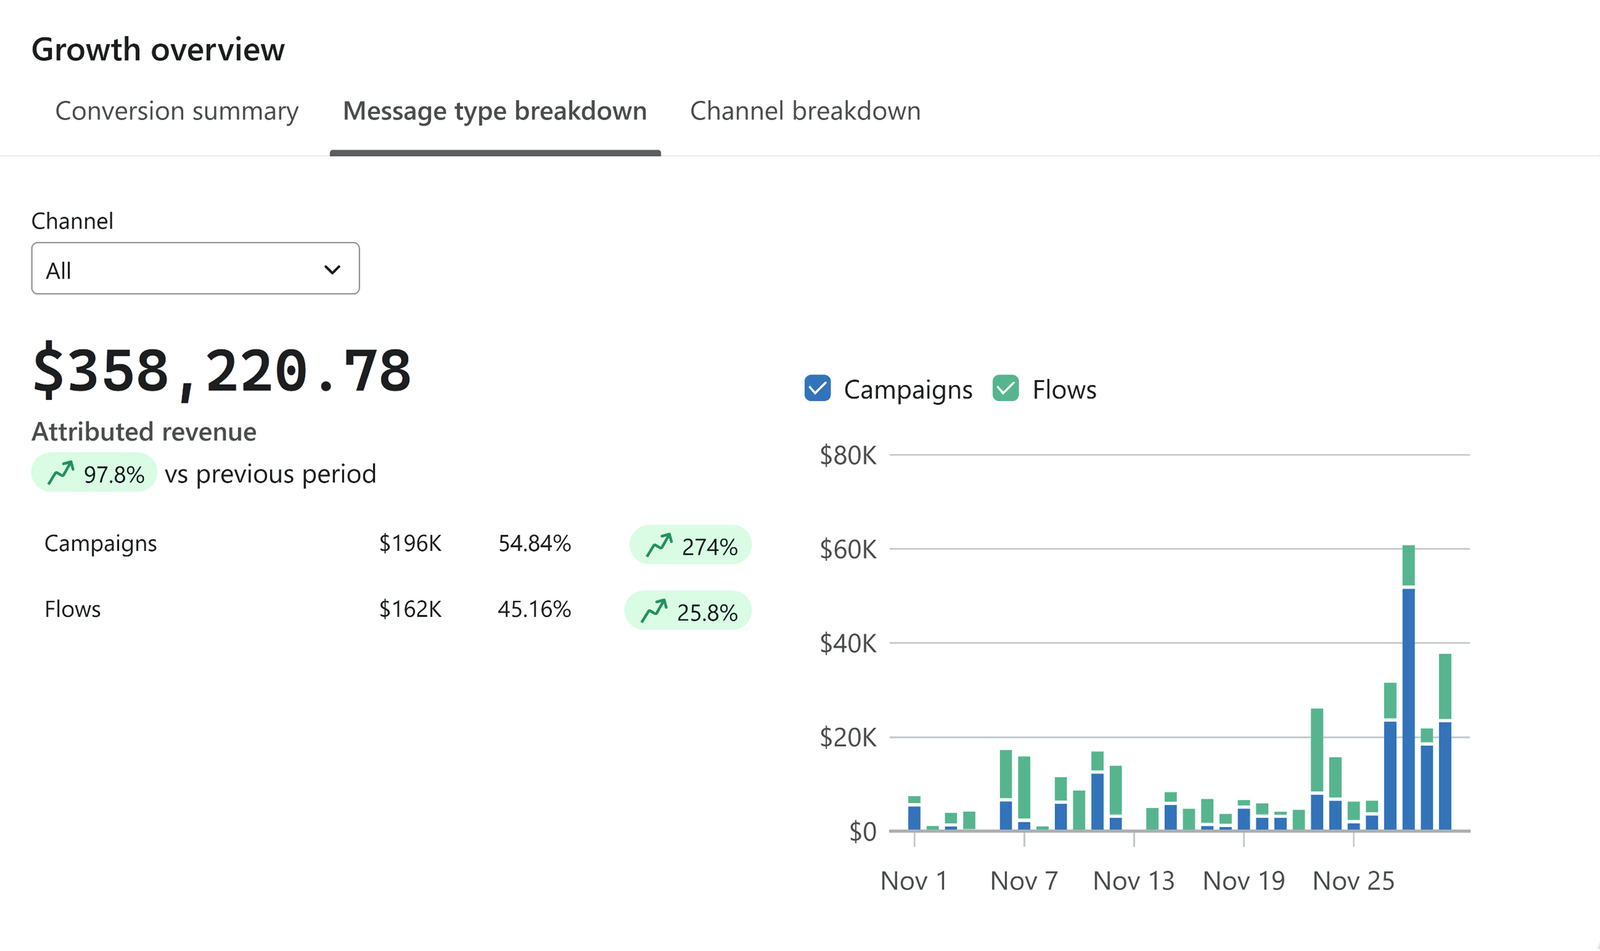Open the Channel dropdown set to All
Image resolution: width=1600 pixels, height=951 pixels.
(195, 269)
